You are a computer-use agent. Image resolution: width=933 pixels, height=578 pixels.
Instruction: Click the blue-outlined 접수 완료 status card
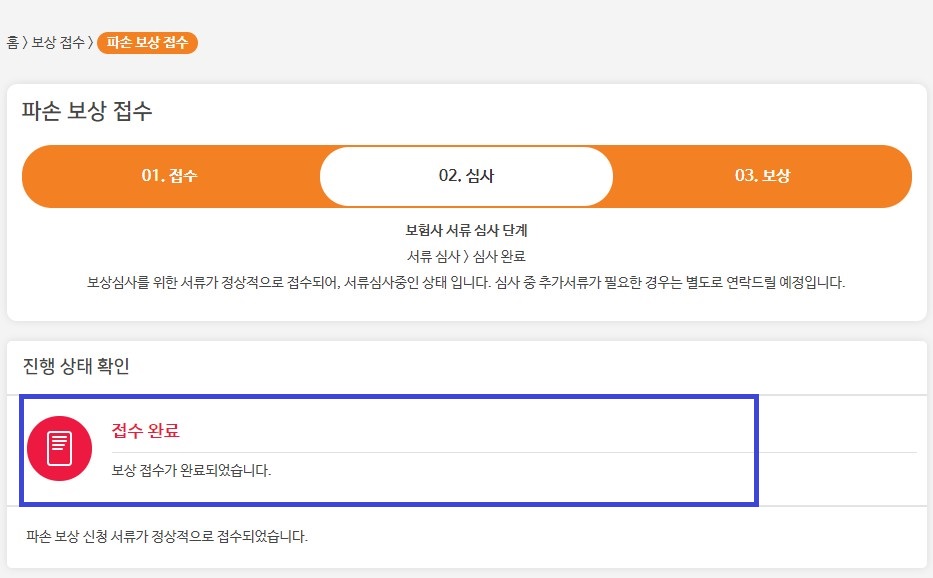(x=389, y=451)
